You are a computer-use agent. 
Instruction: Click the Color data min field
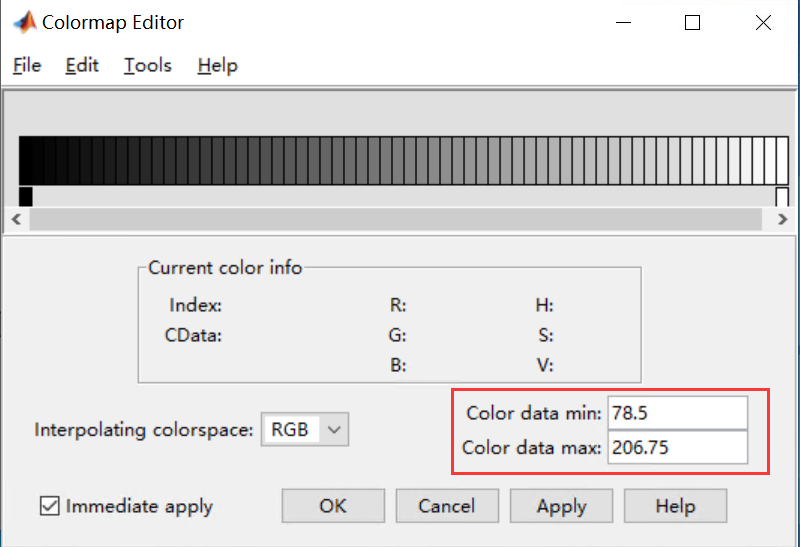point(678,413)
